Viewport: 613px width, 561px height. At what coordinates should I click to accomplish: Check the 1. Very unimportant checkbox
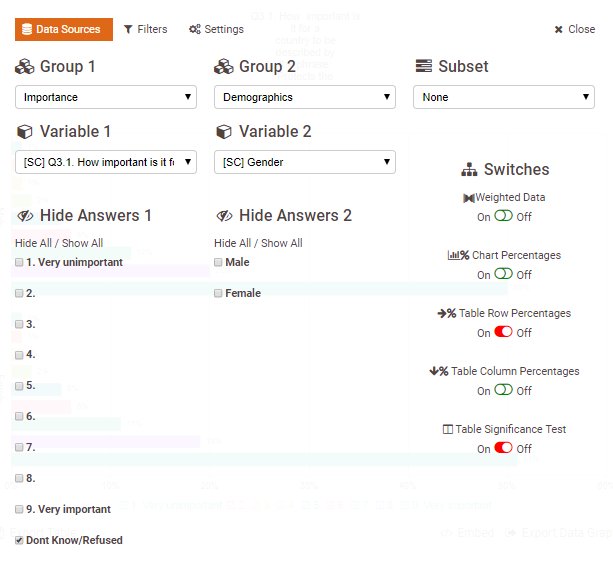(x=19, y=262)
